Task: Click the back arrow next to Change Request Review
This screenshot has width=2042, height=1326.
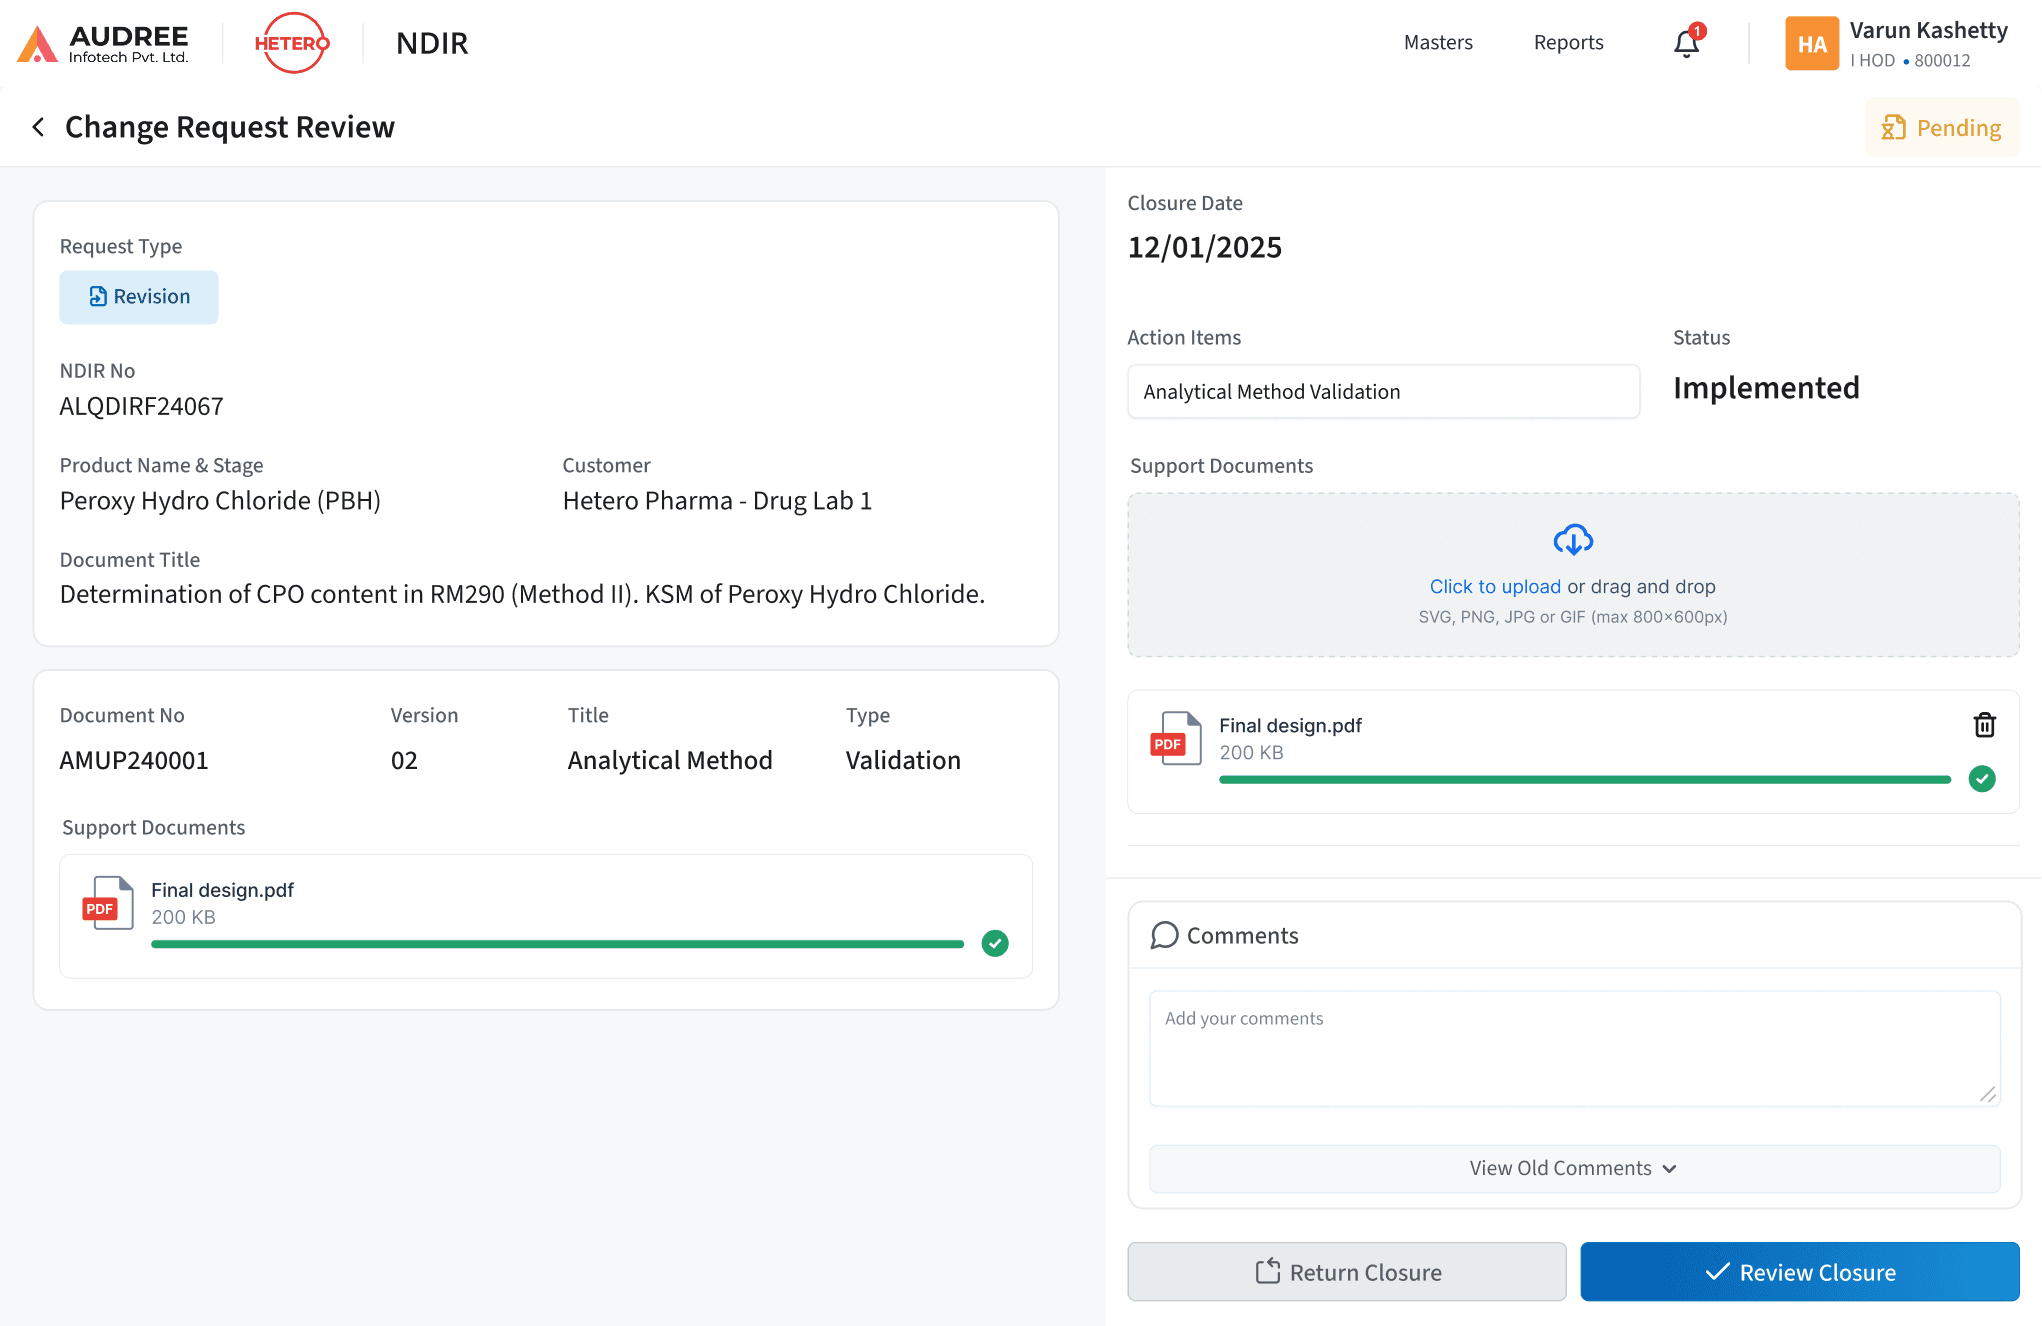Action: pyautogui.click(x=37, y=127)
